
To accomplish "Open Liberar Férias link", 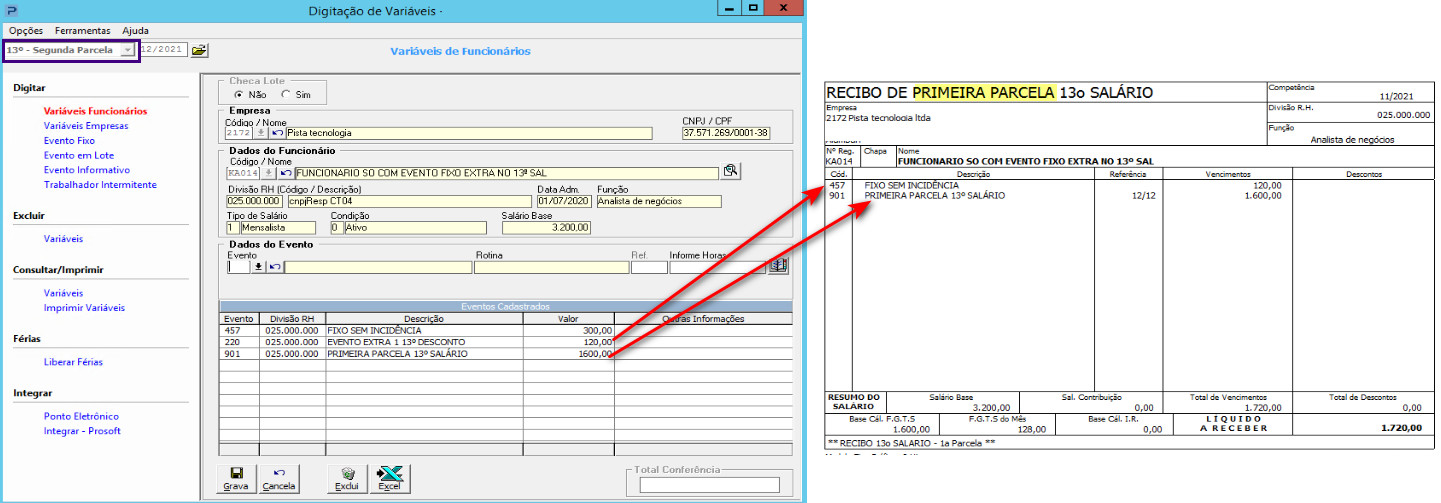I will (x=73, y=362).
